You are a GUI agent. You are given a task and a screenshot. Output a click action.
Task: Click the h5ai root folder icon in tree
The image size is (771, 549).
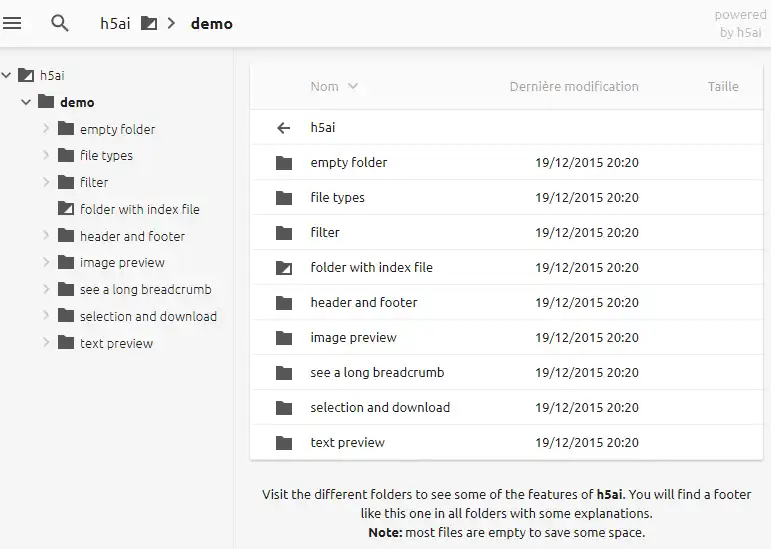point(26,75)
